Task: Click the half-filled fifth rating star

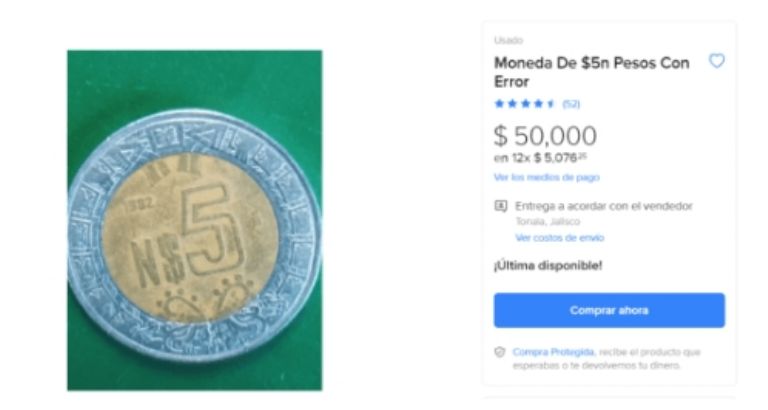Action: (x=551, y=103)
